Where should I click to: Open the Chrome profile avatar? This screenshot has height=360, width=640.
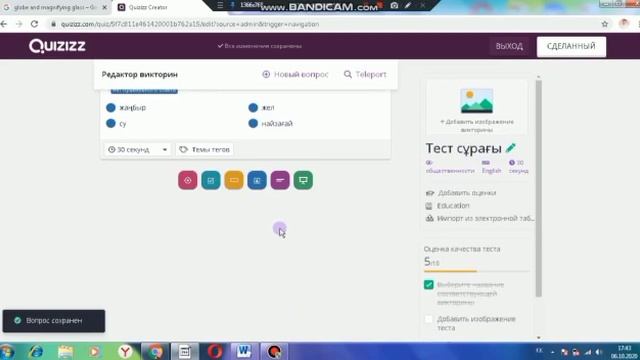(x=624, y=24)
